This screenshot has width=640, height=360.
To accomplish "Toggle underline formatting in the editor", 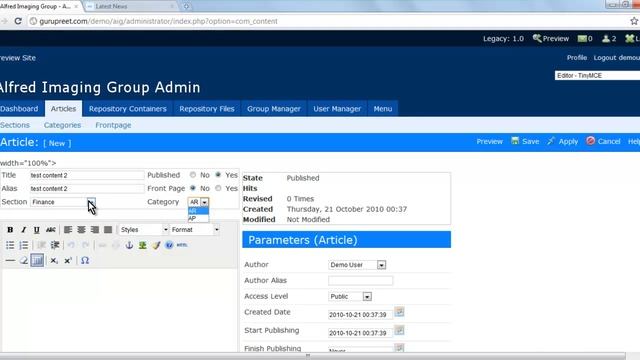I will point(37,230).
